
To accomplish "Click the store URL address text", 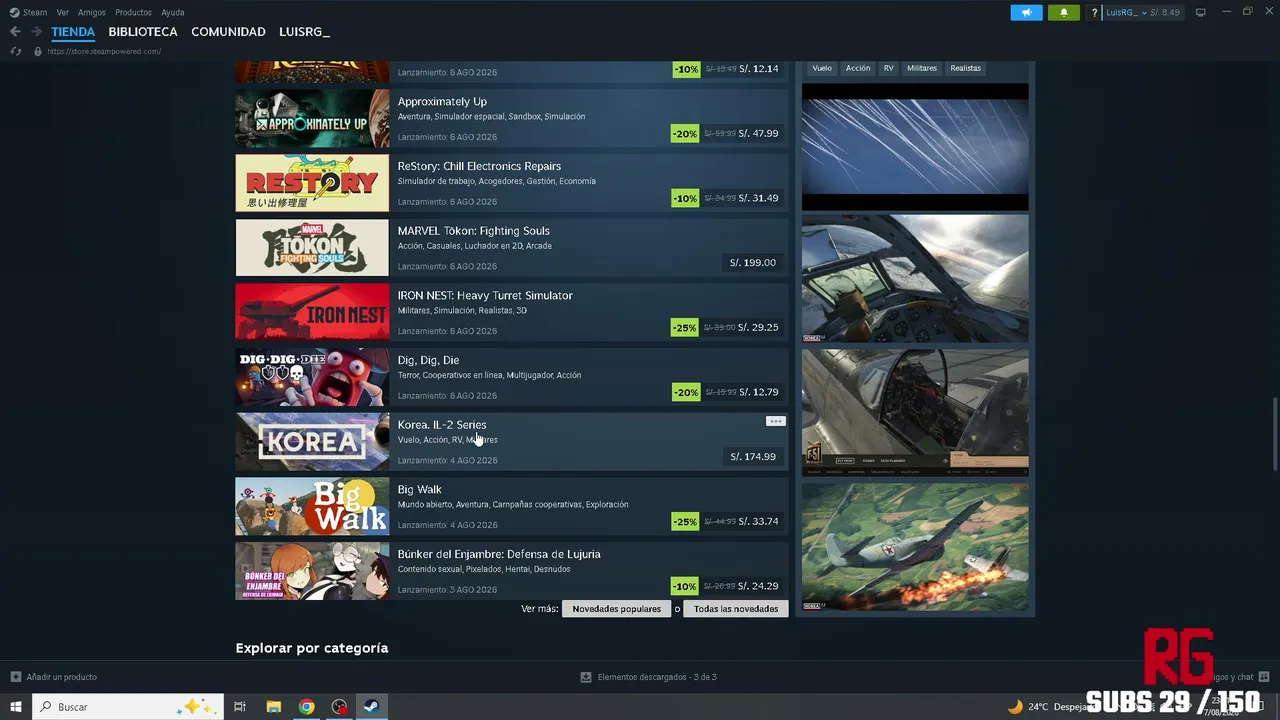I will tap(104, 51).
